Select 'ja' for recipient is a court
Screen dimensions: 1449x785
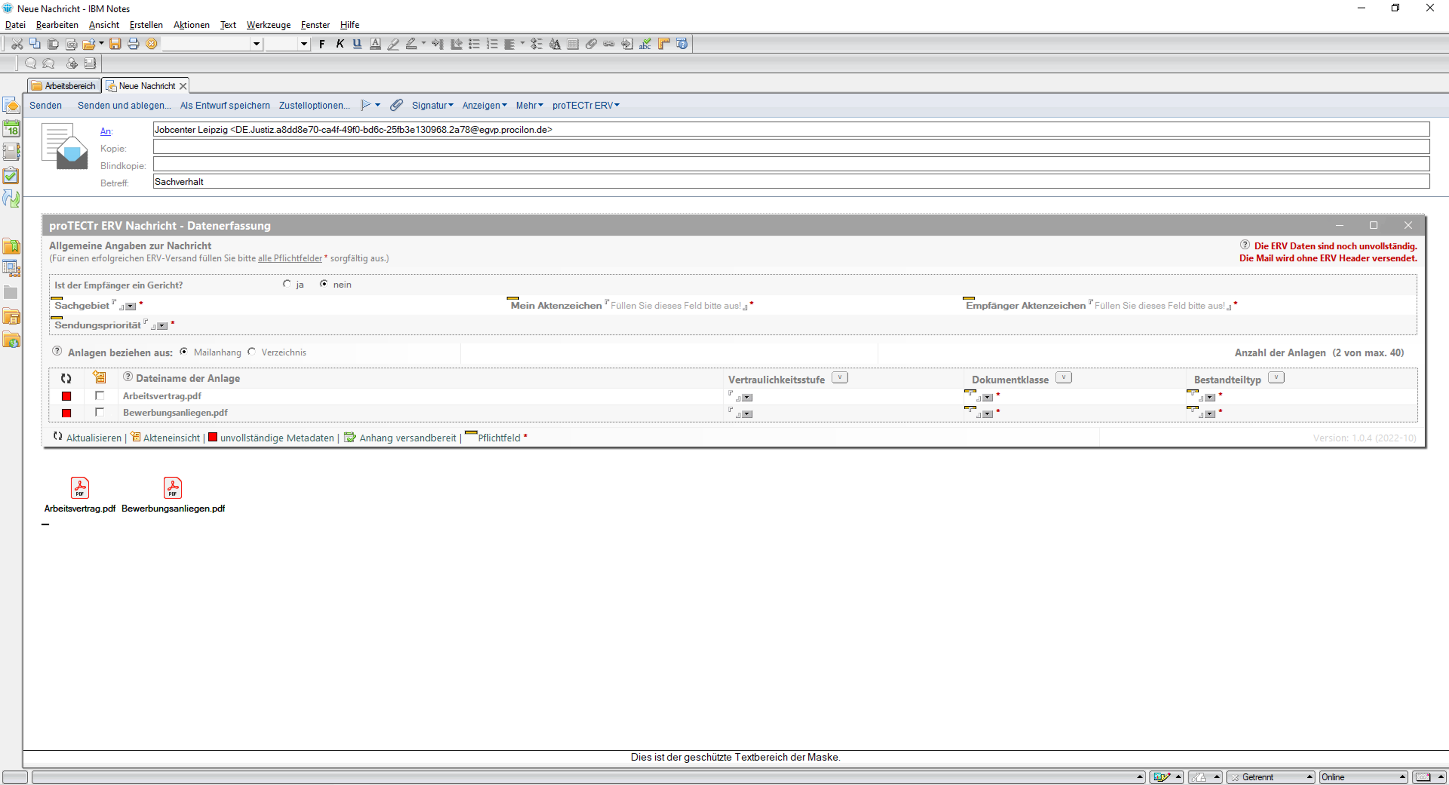(x=288, y=284)
